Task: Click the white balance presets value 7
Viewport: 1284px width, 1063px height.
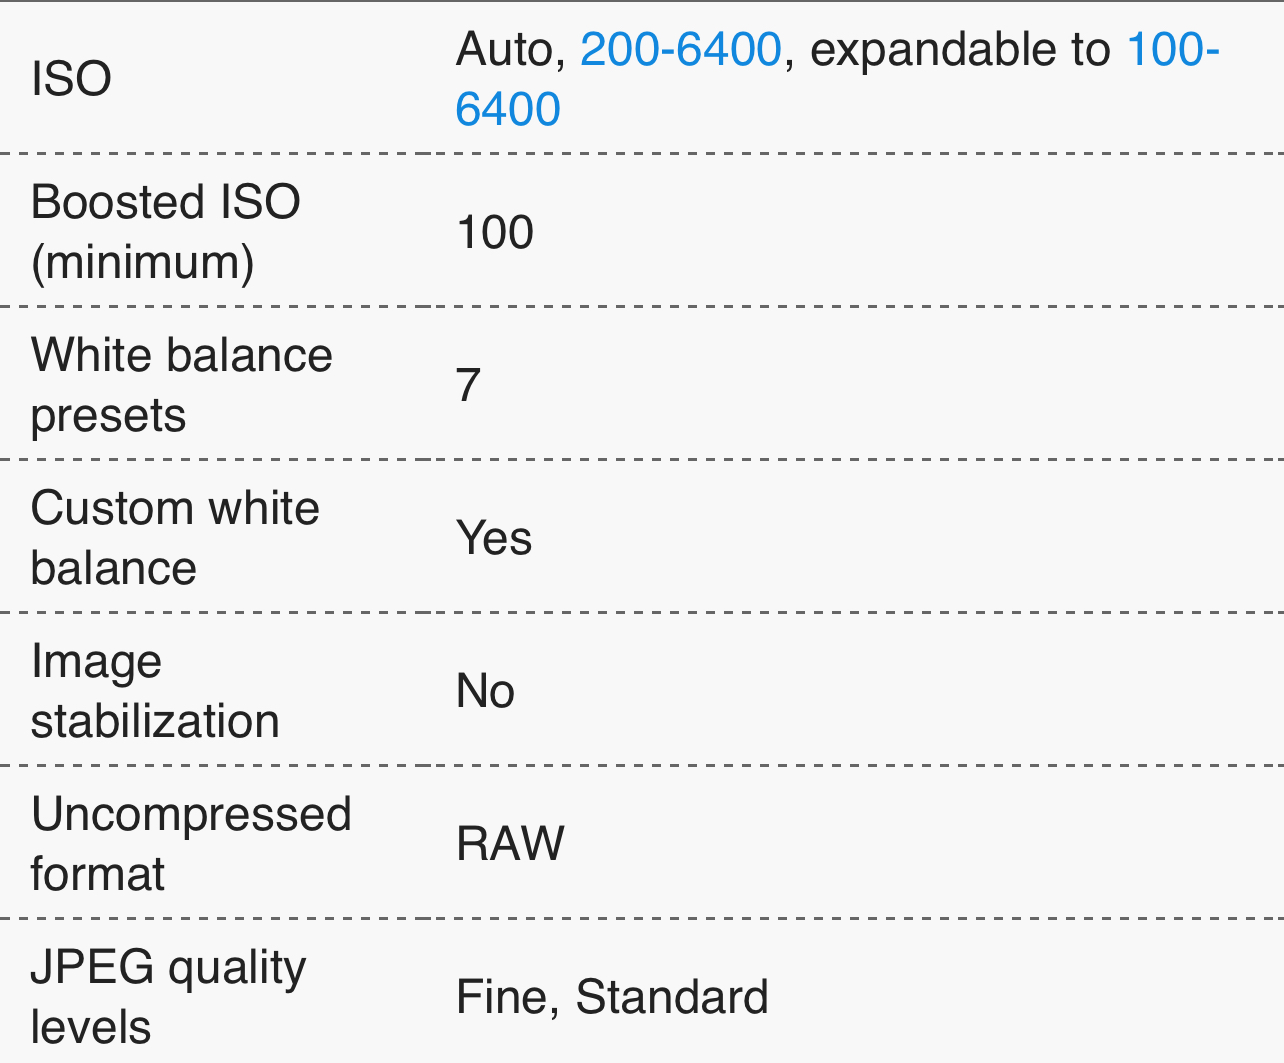Action: tap(469, 385)
